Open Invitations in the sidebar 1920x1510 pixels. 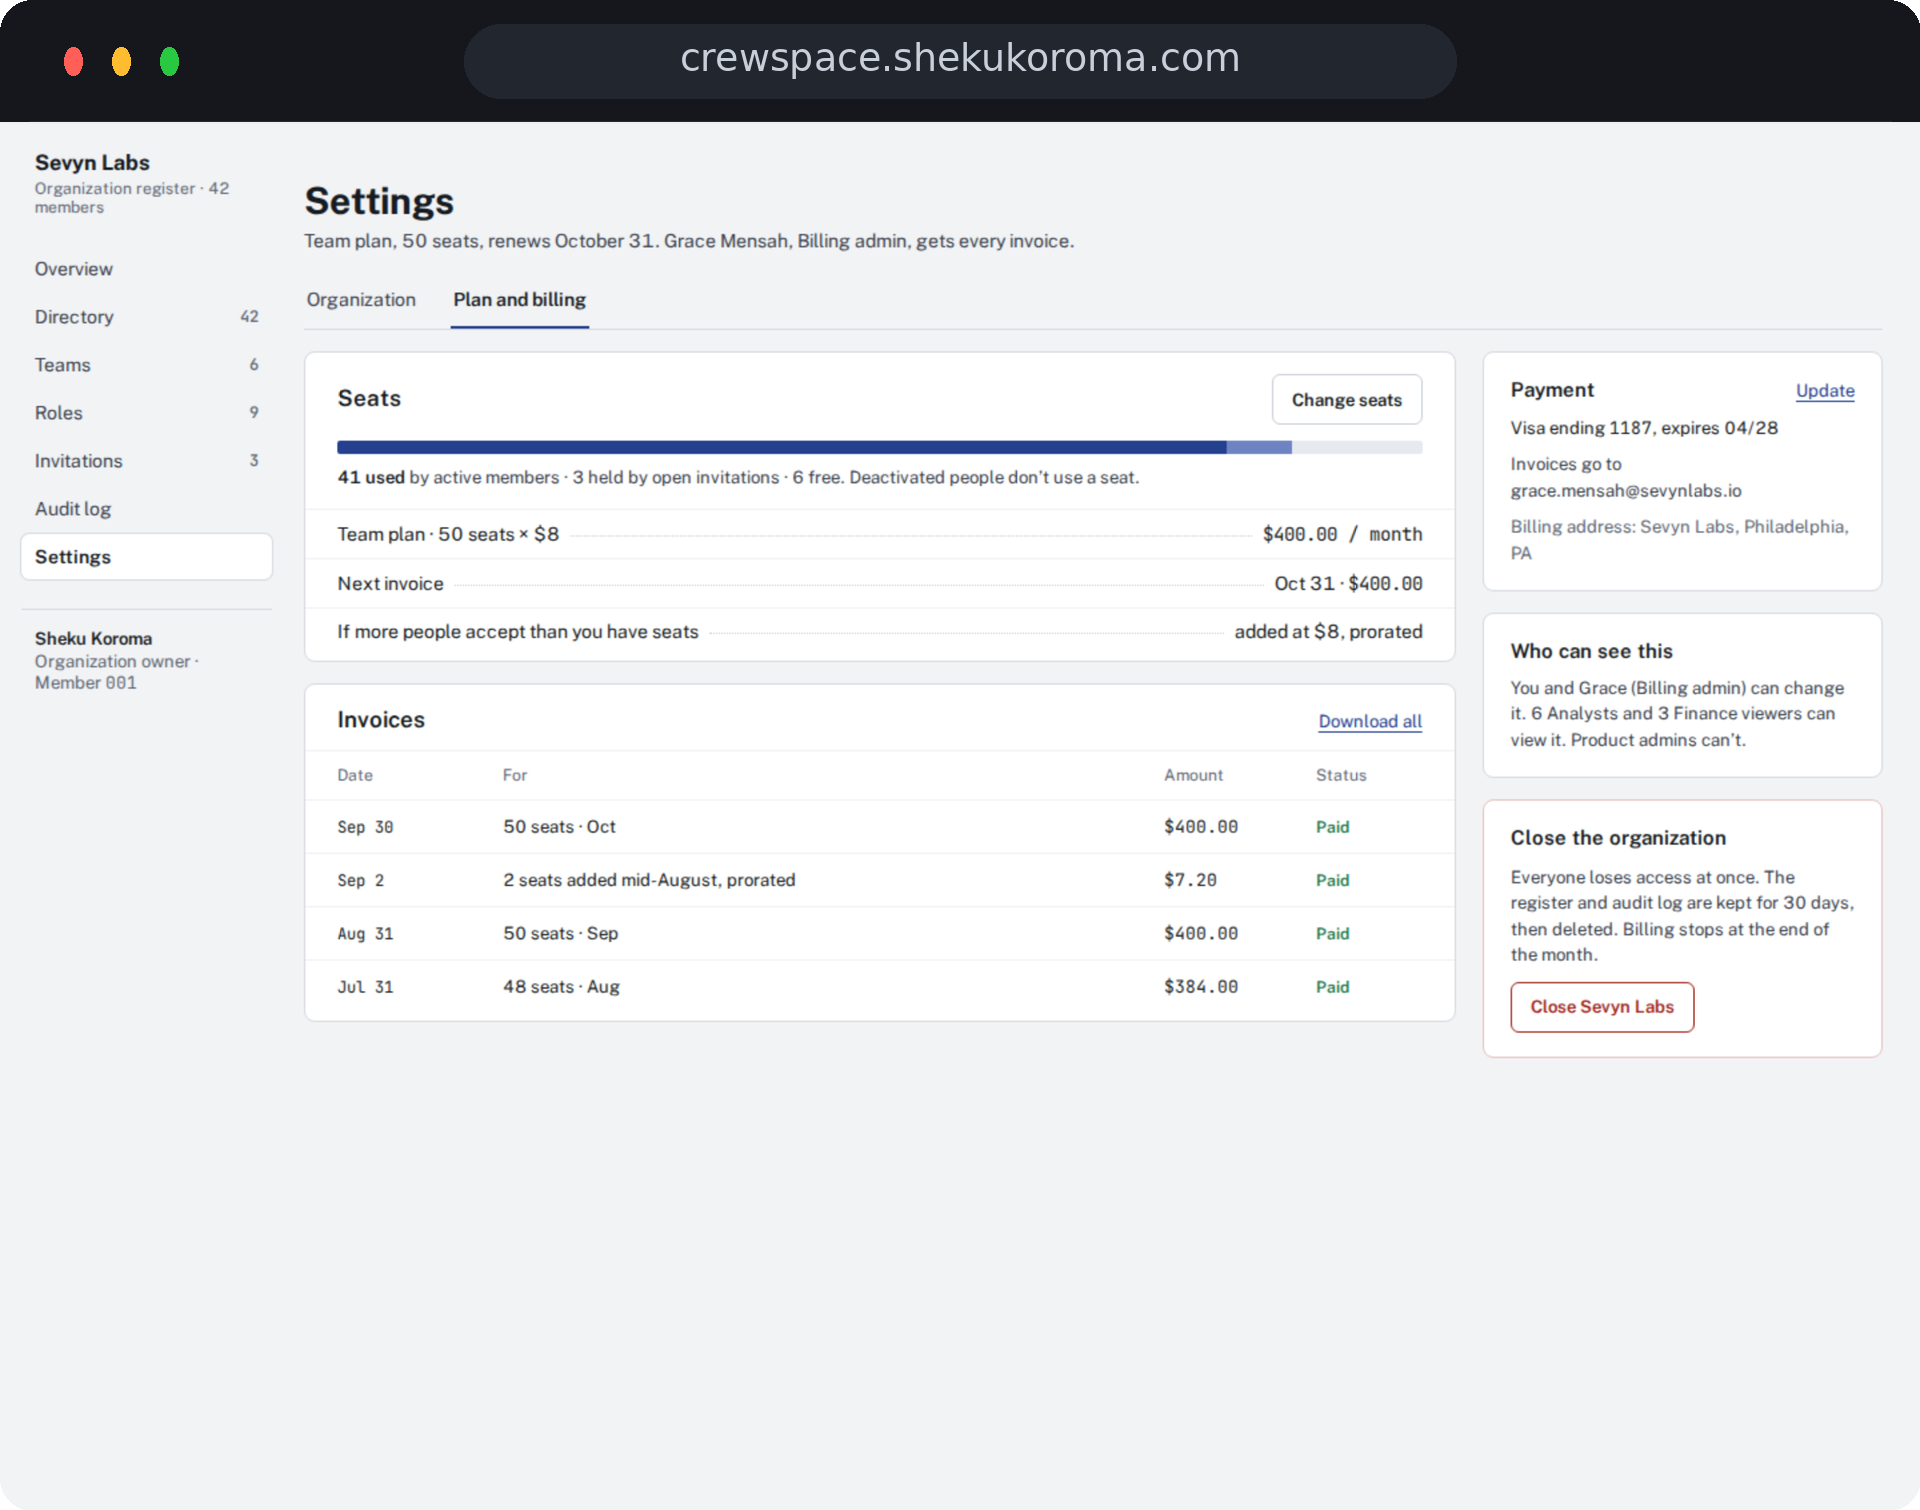(146, 461)
